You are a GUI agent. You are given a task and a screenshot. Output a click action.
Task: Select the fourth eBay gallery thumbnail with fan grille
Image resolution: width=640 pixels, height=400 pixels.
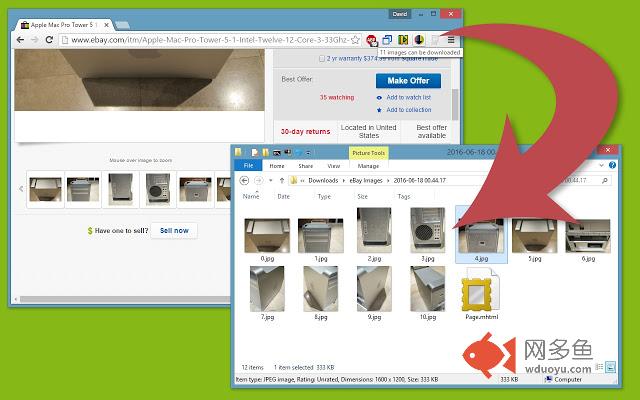coord(158,189)
